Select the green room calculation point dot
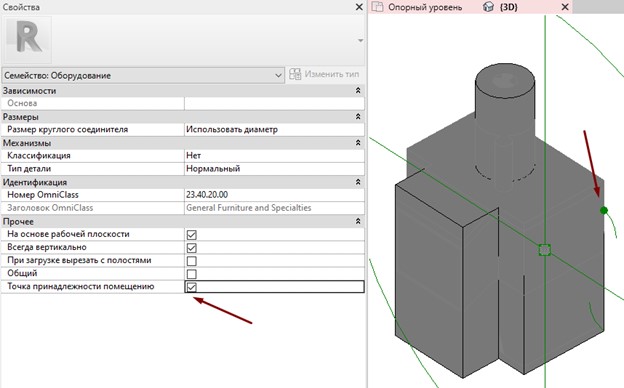The image size is (624, 388). pos(604,210)
